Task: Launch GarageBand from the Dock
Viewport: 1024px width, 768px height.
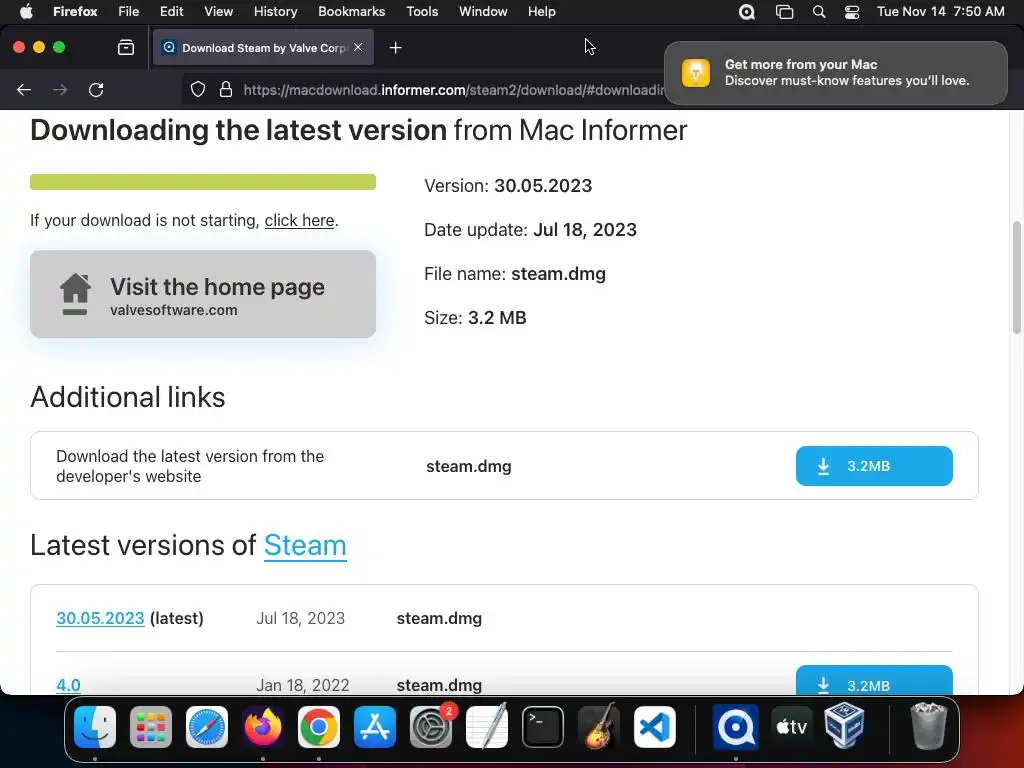Action: click(599, 727)
